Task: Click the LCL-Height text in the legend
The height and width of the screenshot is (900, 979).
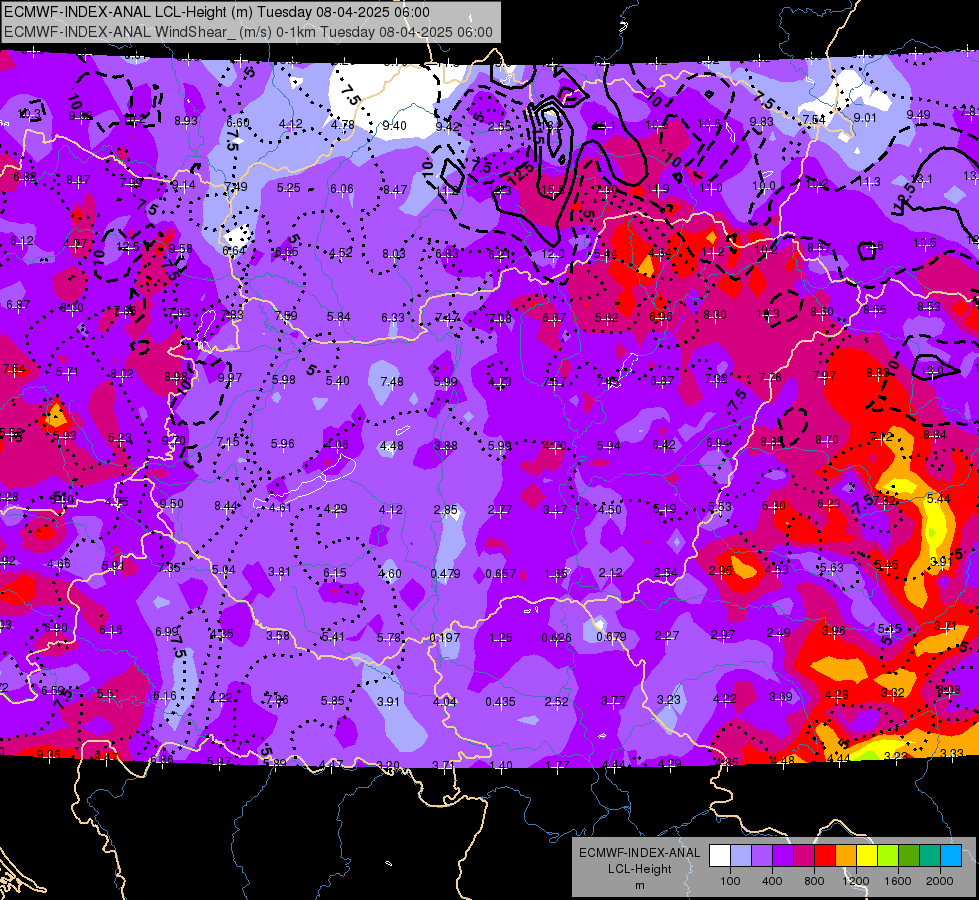Action: coord(639,869)
